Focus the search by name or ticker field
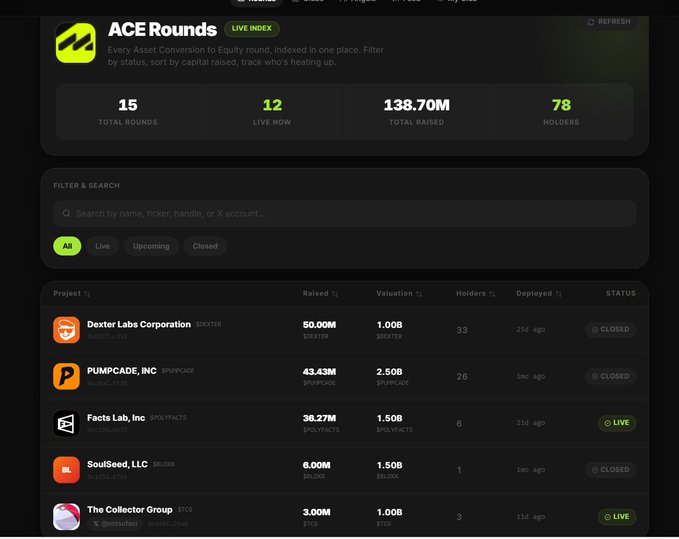The width and height of the screenshot is (679, 539). point(344,213)
